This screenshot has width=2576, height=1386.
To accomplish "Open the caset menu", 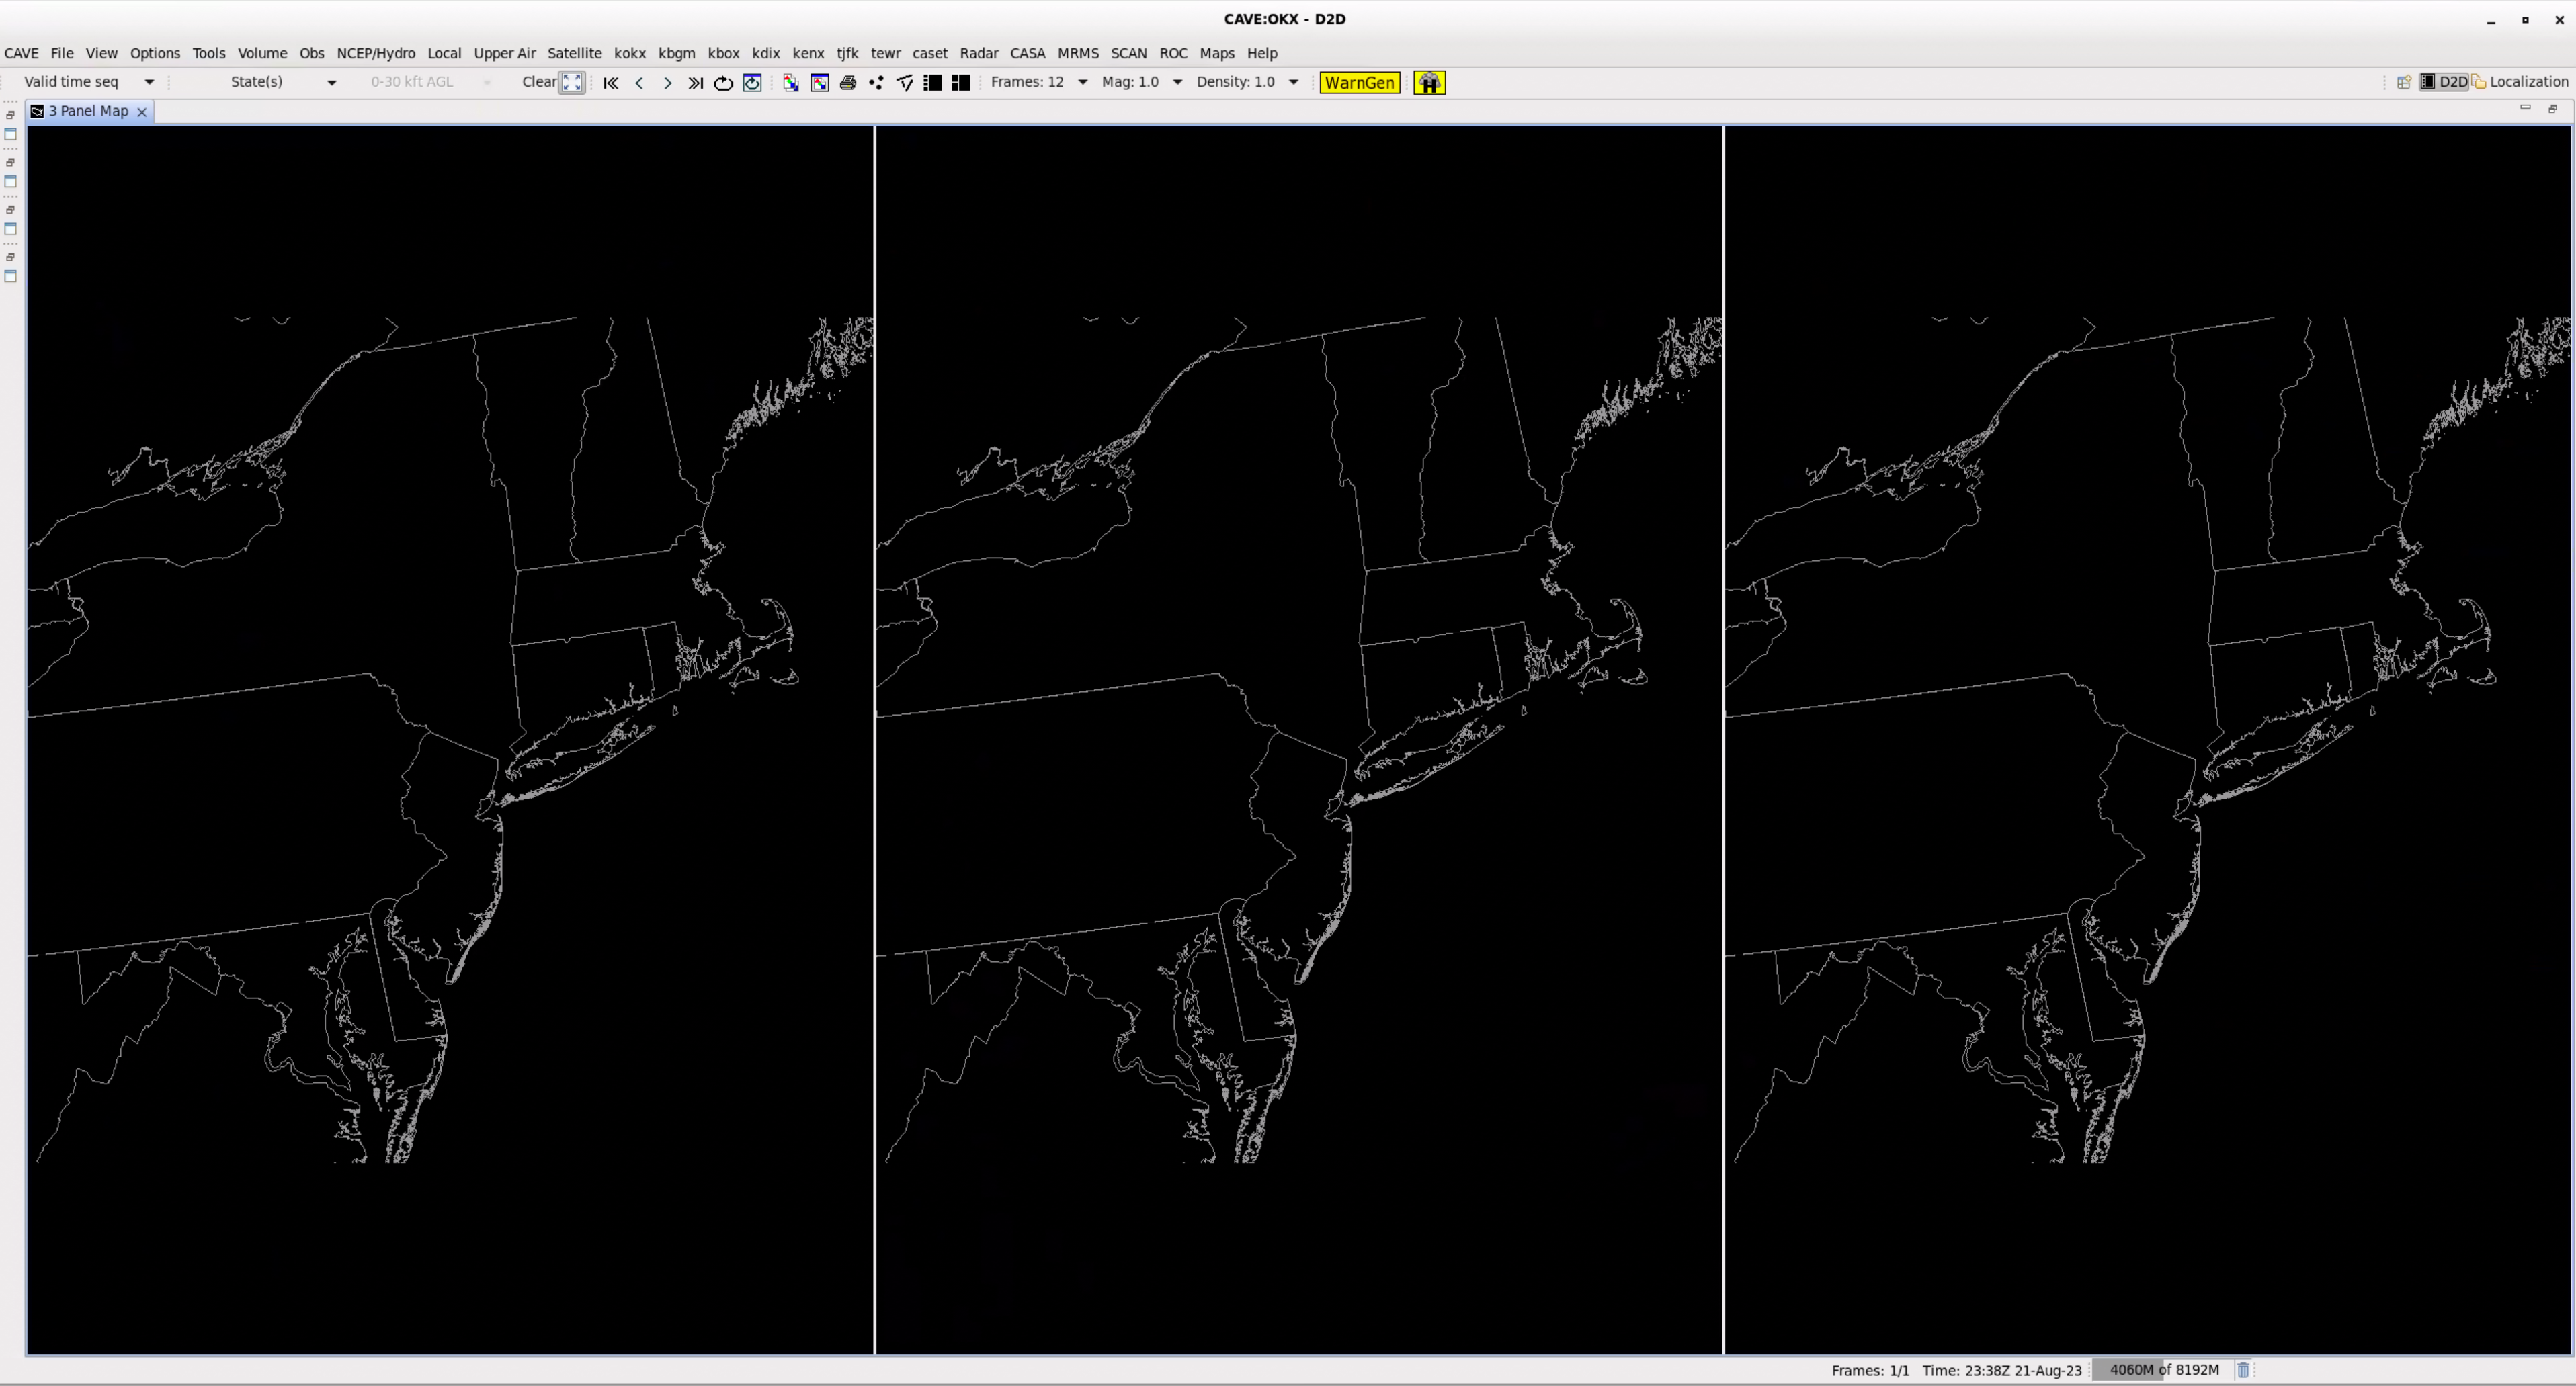I will pyautogui.click(x=930, y=54).
